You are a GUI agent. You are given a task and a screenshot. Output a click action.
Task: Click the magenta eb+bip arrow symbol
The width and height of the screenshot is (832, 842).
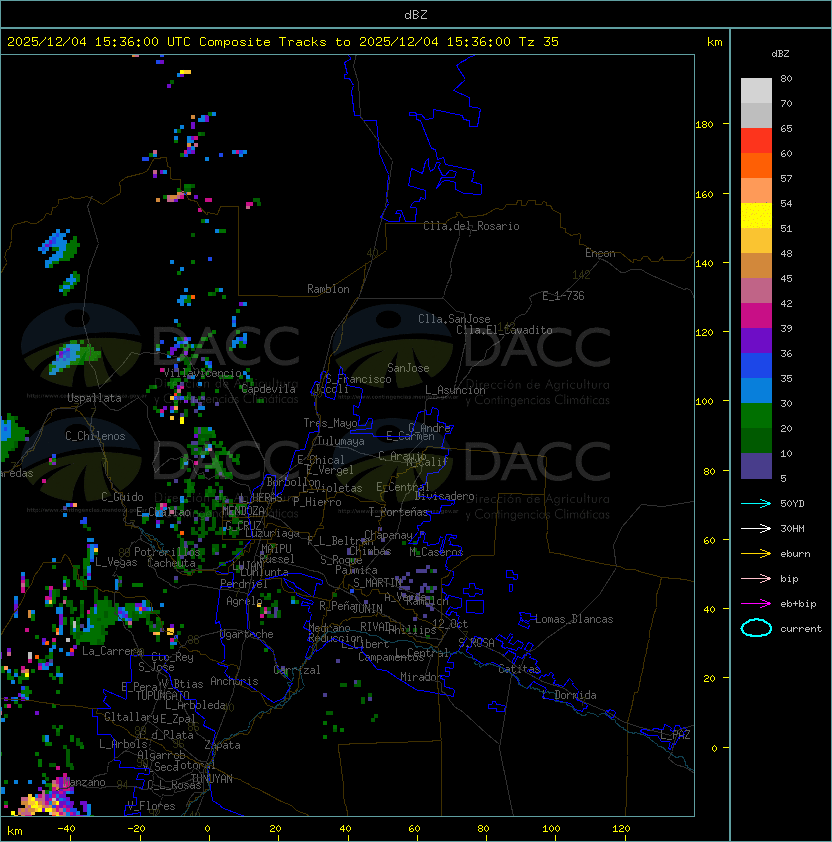756,604
